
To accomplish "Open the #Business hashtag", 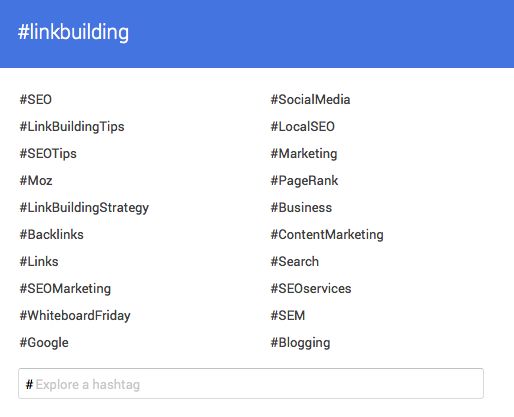I will point(301,208).
